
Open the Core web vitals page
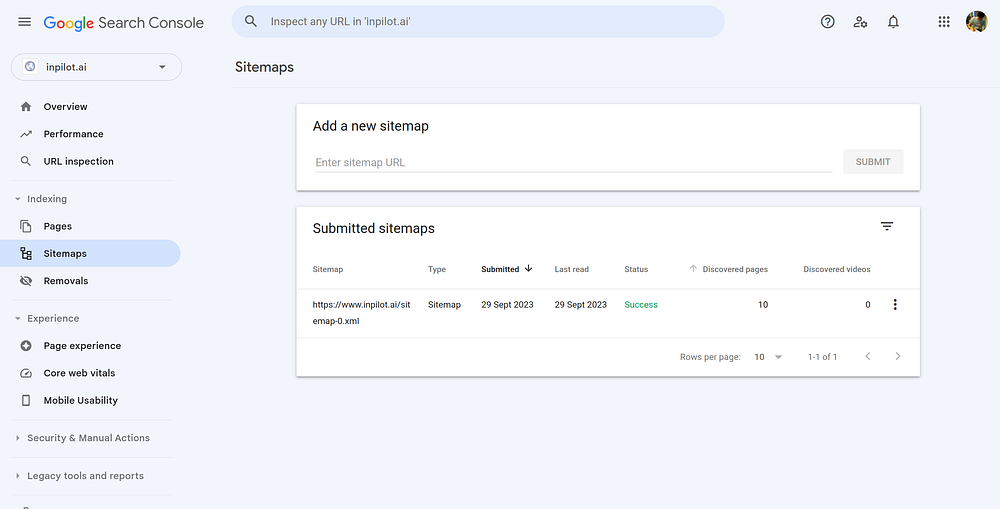pos(79,373)
